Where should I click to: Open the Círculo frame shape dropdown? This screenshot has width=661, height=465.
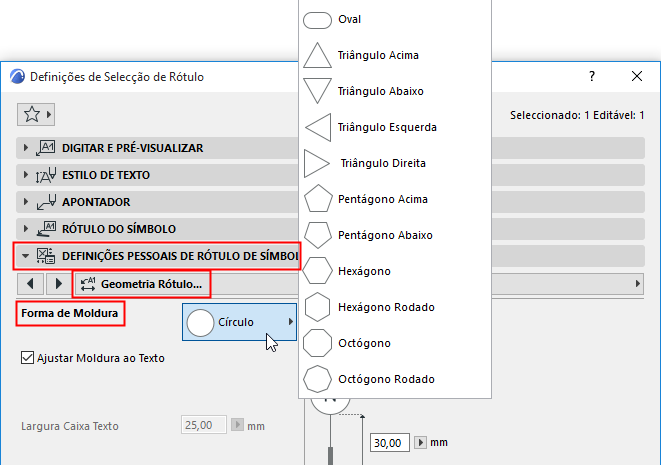[239, 322]
